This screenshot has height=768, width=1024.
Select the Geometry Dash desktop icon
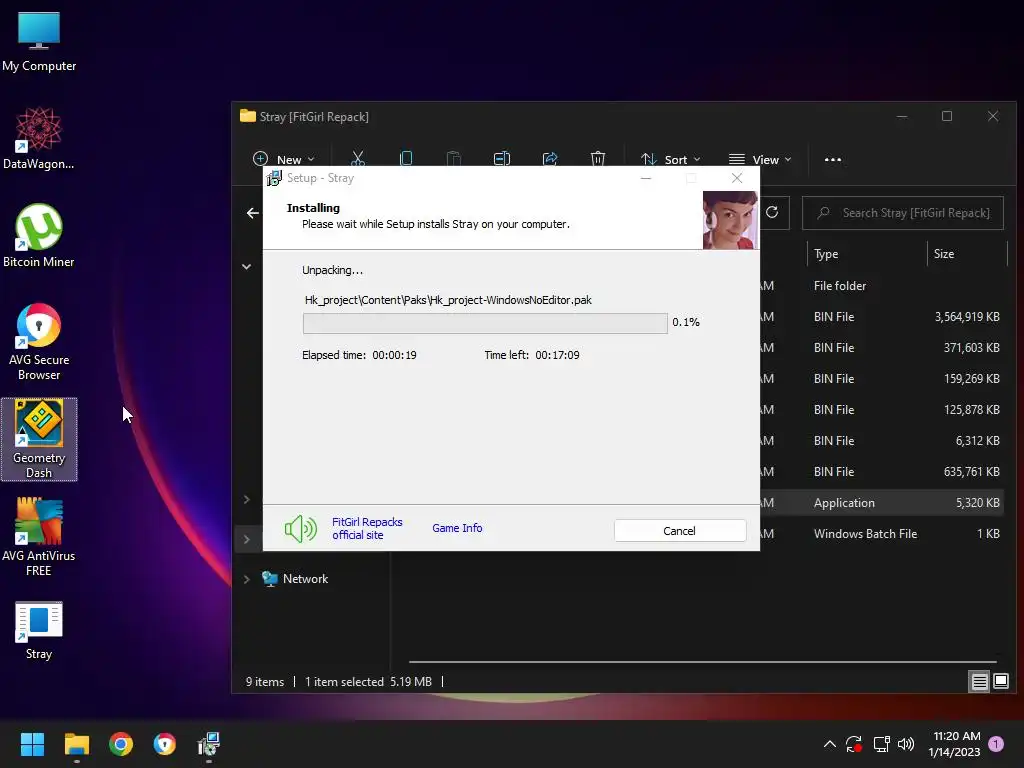click(39, 439)
